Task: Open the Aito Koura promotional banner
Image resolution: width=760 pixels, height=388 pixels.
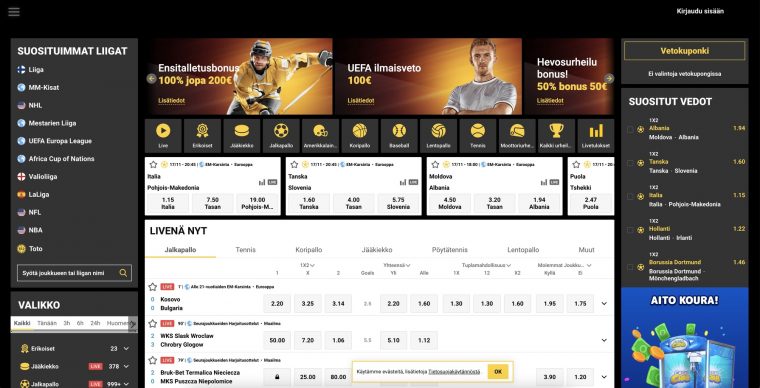Action: pyautogui.click(x=684, y=338)
